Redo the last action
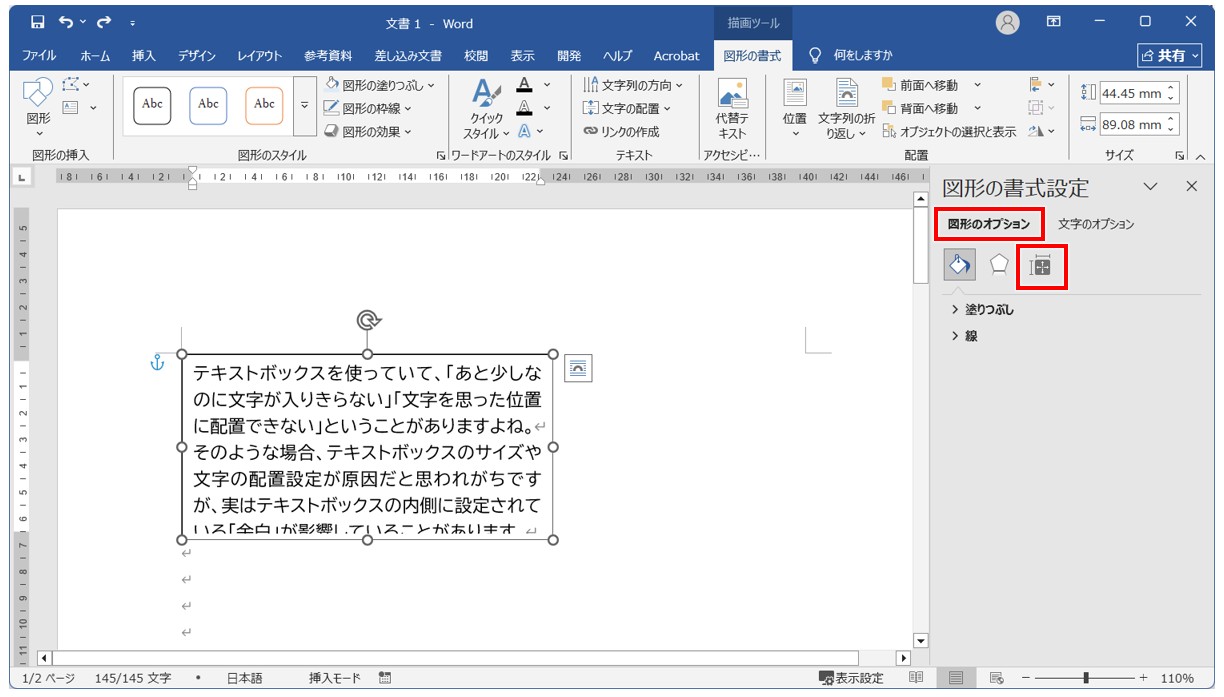1224x697 pixels. [x=103, y=22]
